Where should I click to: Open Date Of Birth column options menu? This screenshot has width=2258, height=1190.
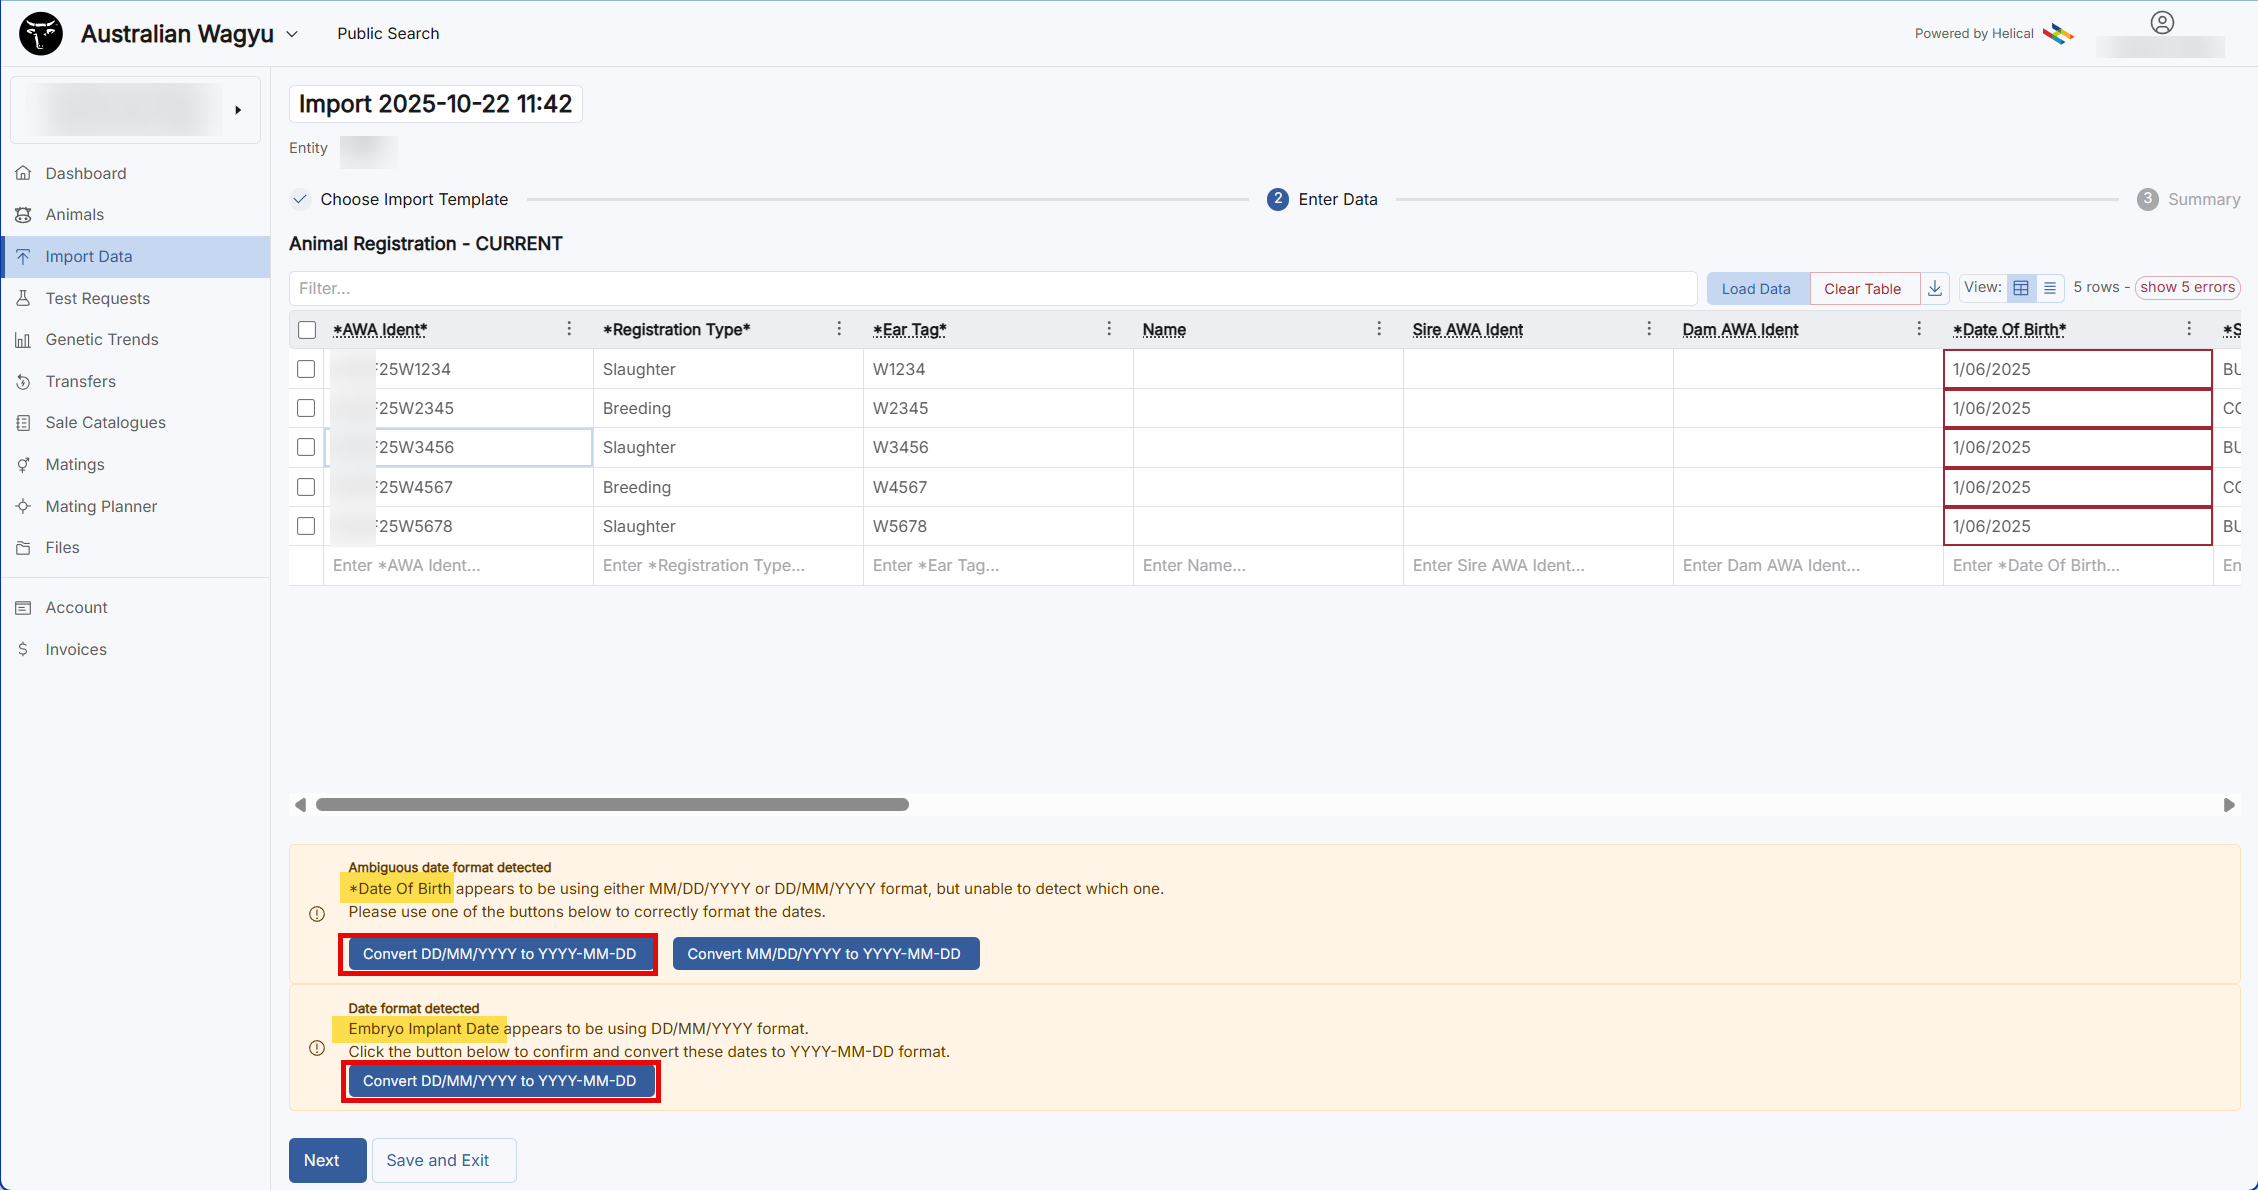pyautogui.click(x=2189, y=329)
